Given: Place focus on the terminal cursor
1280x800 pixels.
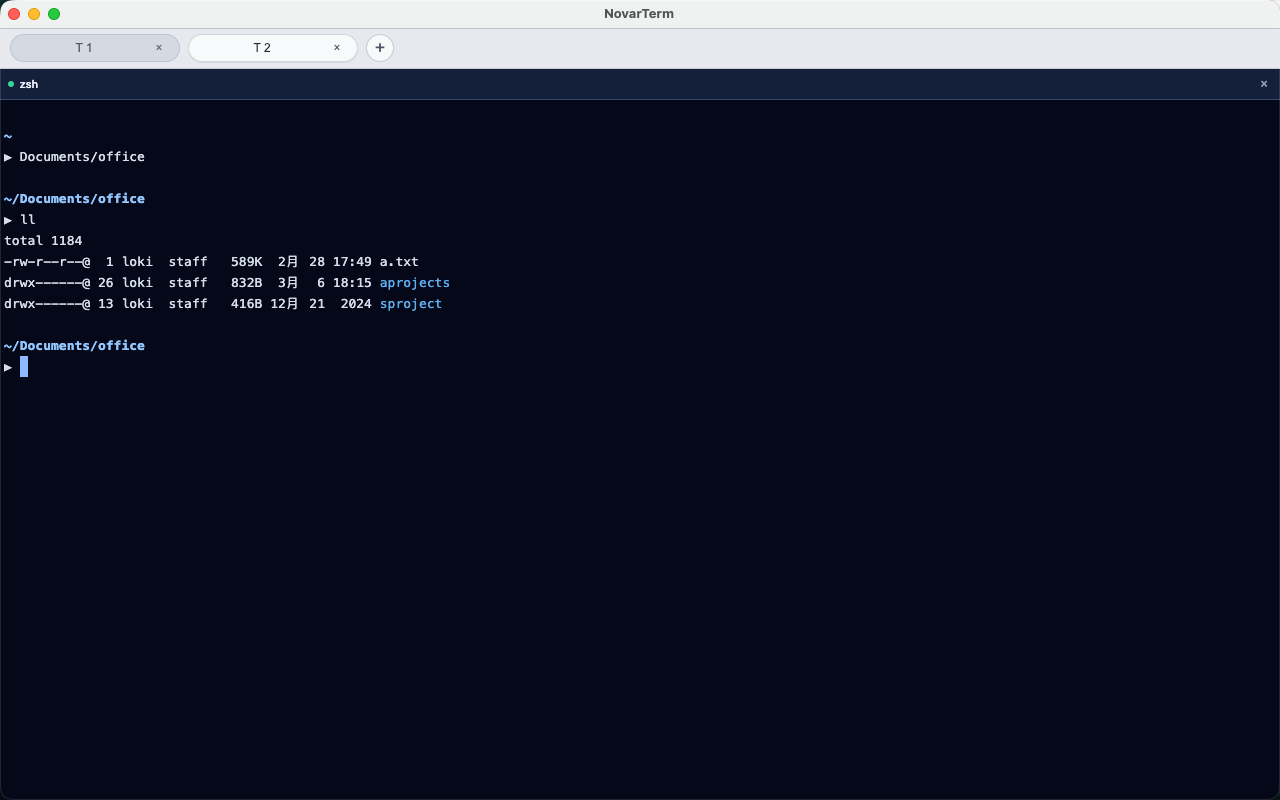Looking at the screenshot, I should tap(23, 367).
